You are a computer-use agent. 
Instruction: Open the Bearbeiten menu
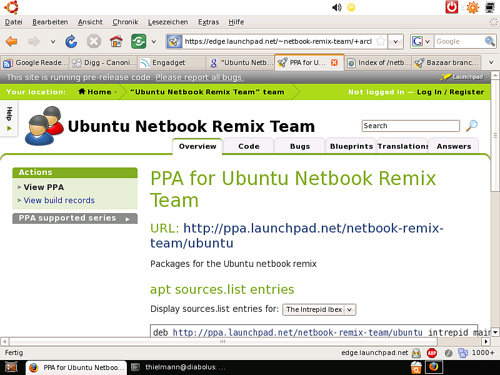coord(50,22)
